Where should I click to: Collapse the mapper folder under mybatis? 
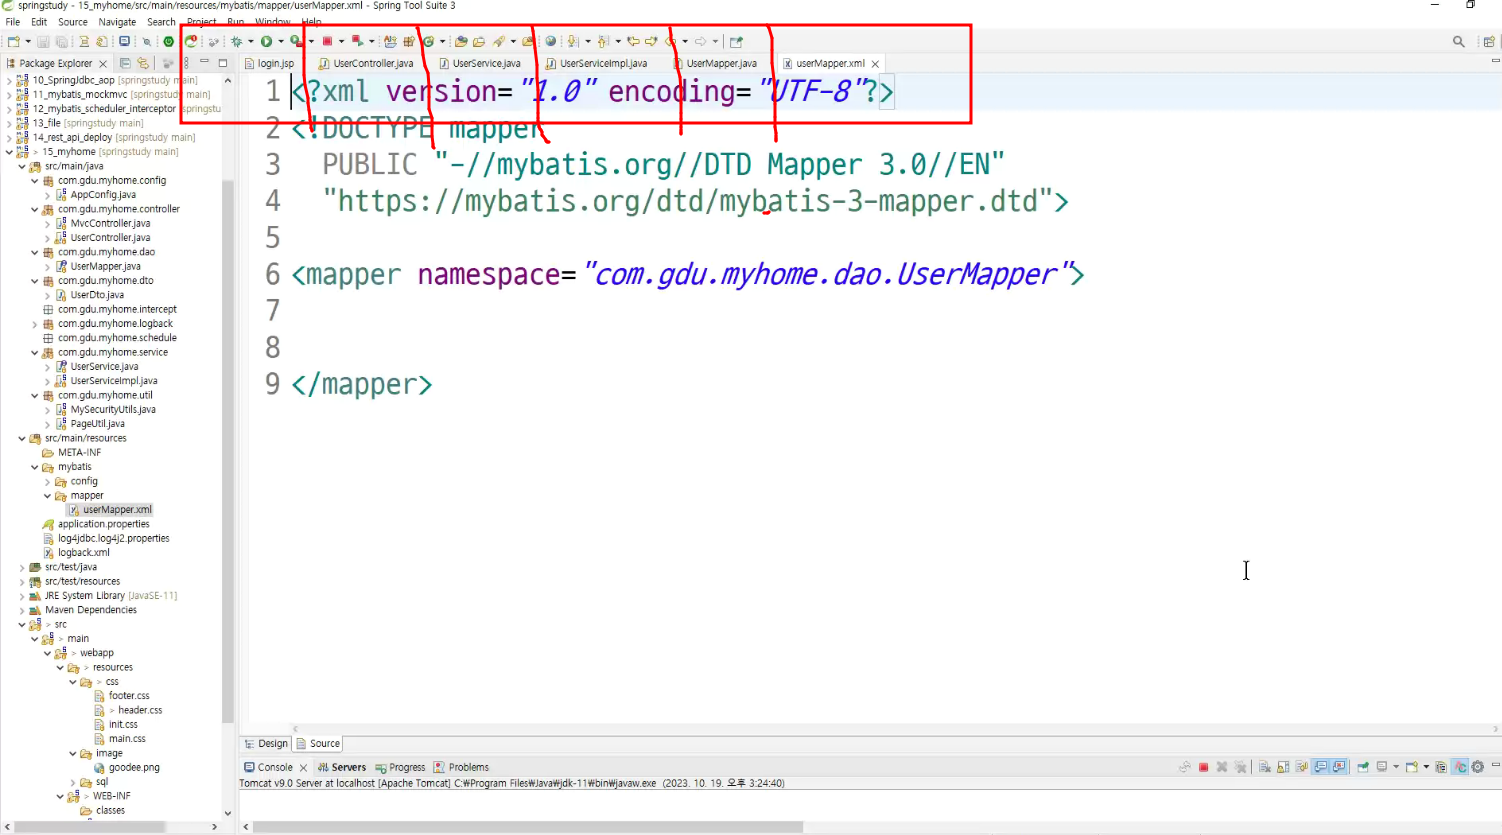pyautogui.click(x=47, y=496)
